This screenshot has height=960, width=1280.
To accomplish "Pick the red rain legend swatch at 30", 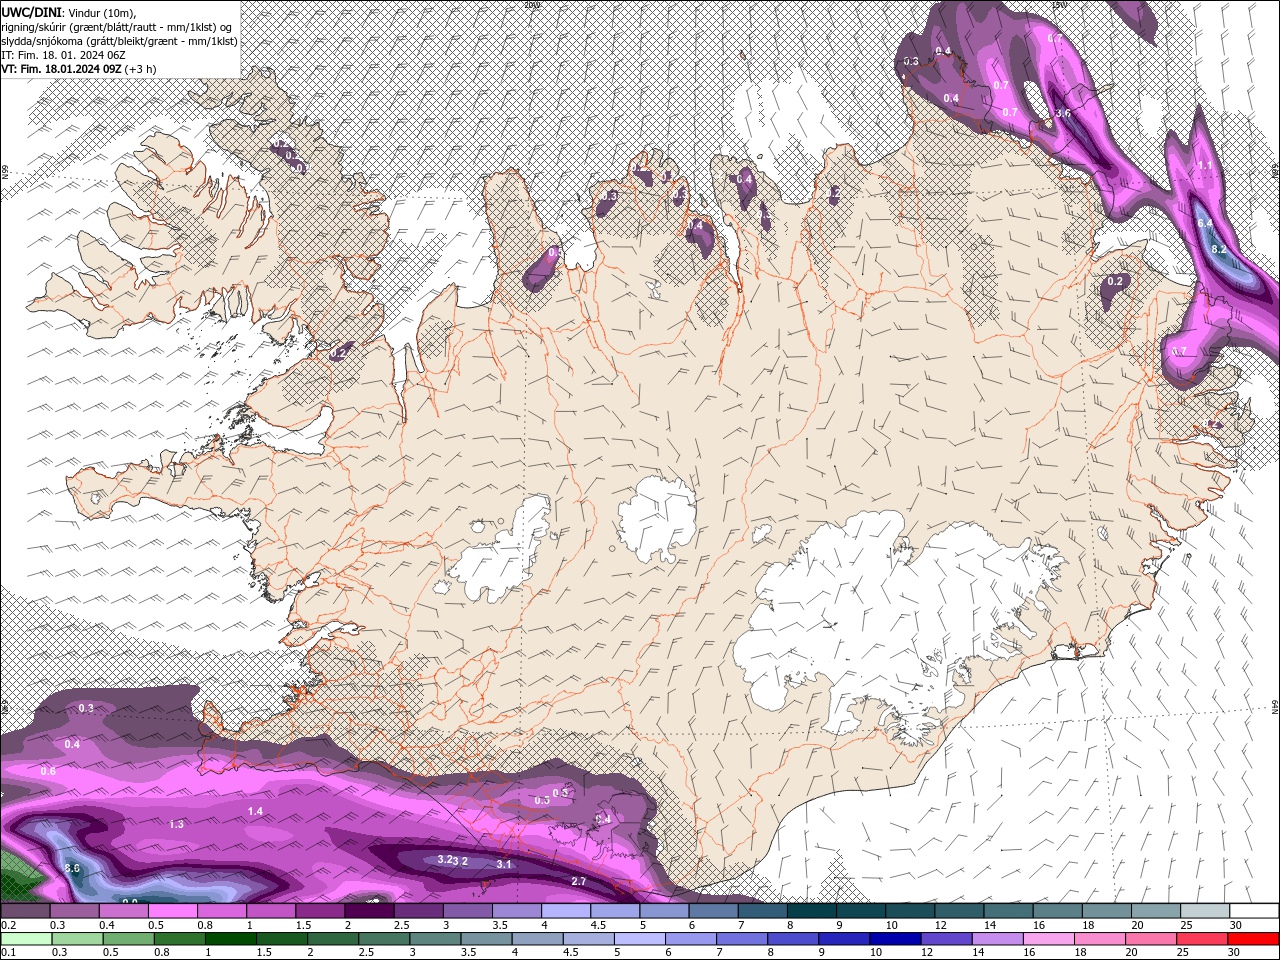I will point(1253,939).
